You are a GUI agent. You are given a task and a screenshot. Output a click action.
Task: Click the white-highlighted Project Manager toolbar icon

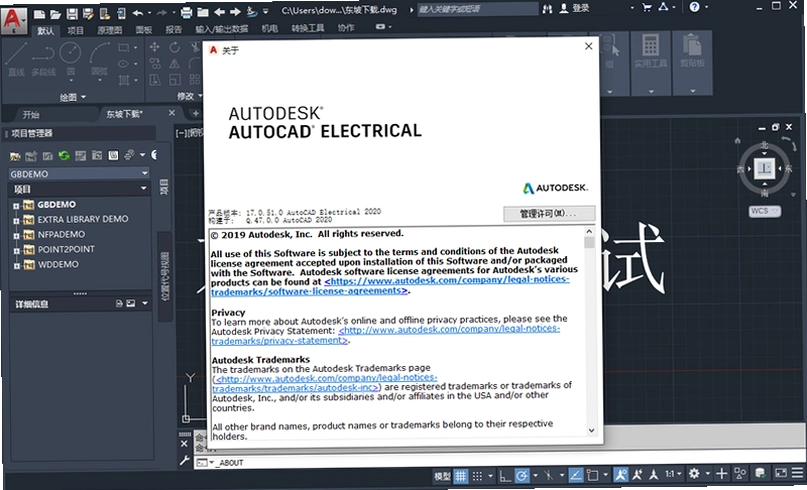[x=113, y=155]
